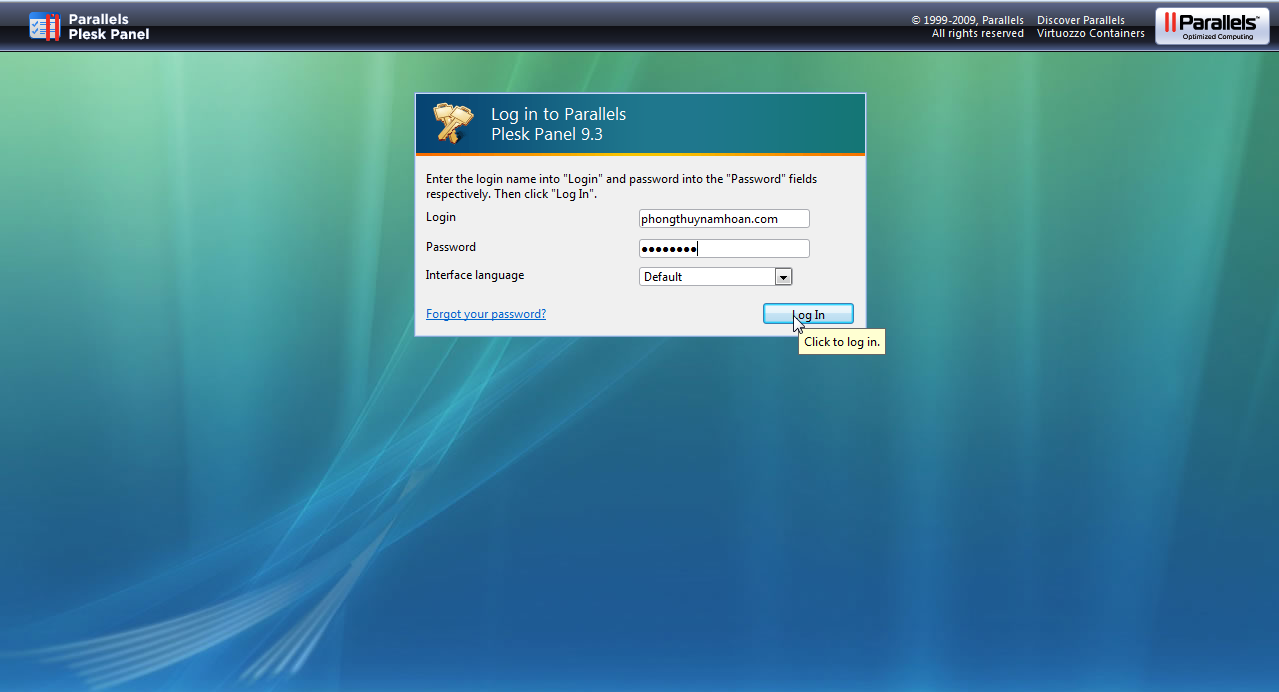Click the Parallels Optimized Computing logo badge
The image size is (1279, 692).
click(1212, 26)
